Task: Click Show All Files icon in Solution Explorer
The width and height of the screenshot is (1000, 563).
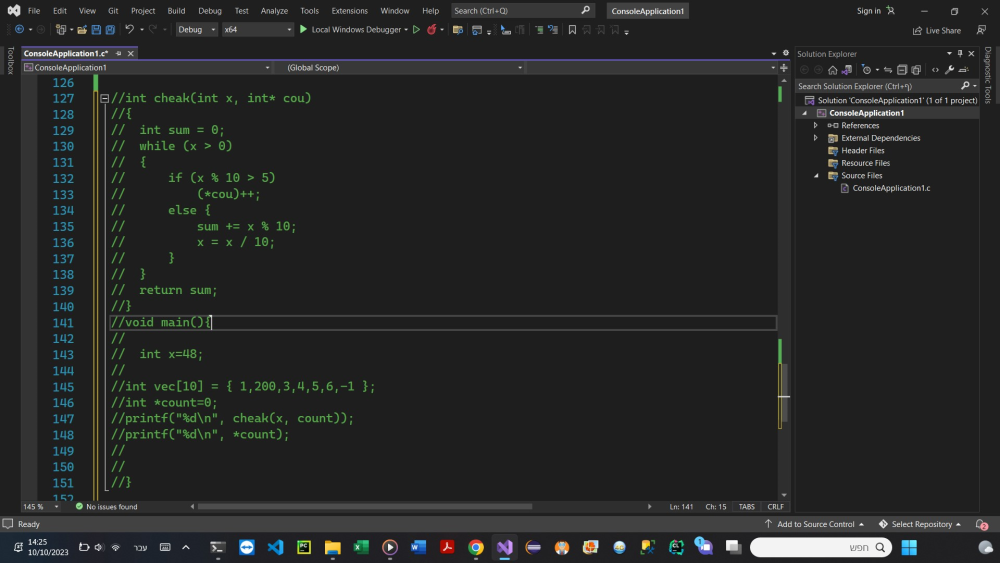Action: tap(916, 70)
